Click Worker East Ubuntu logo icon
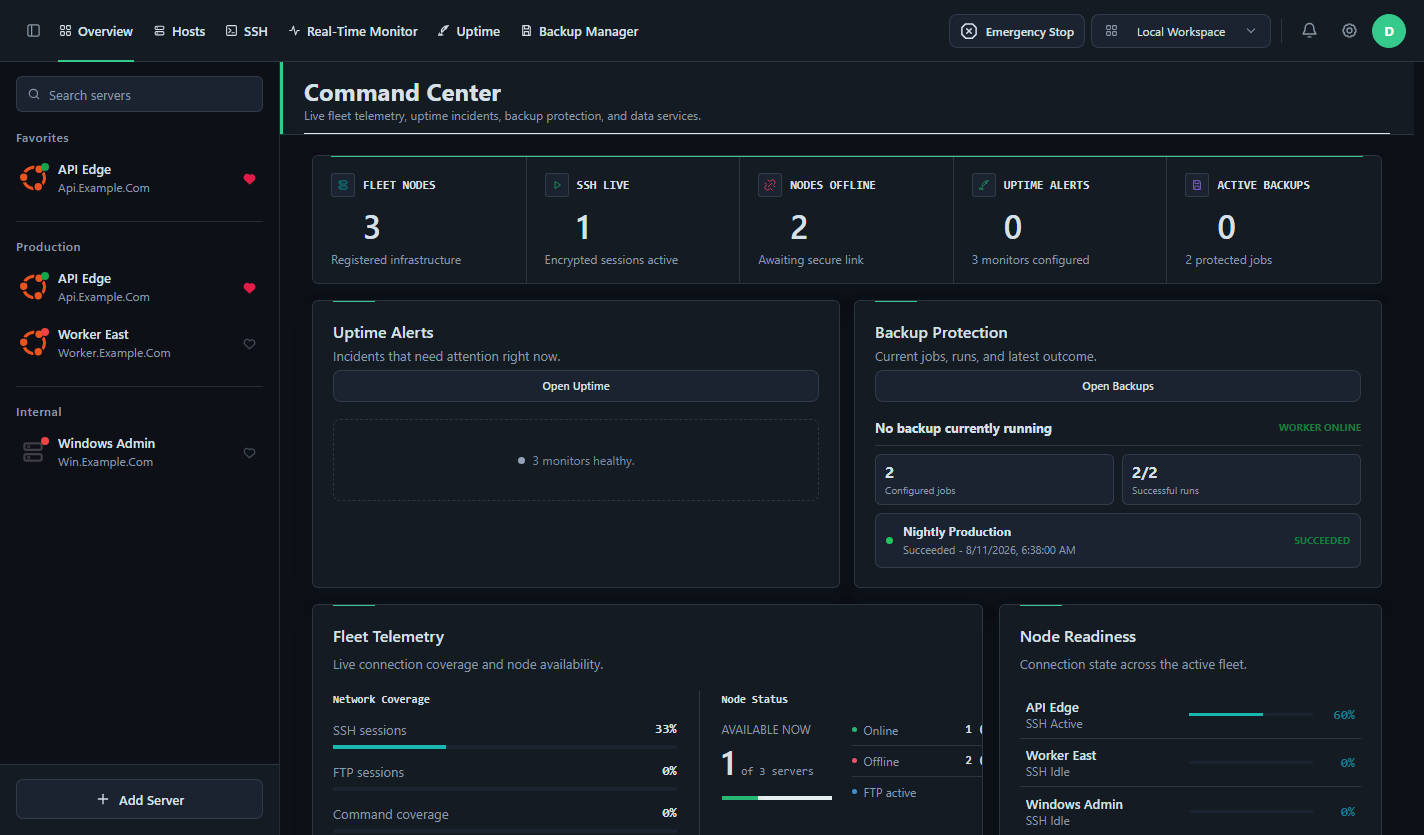 click(34, 343)
